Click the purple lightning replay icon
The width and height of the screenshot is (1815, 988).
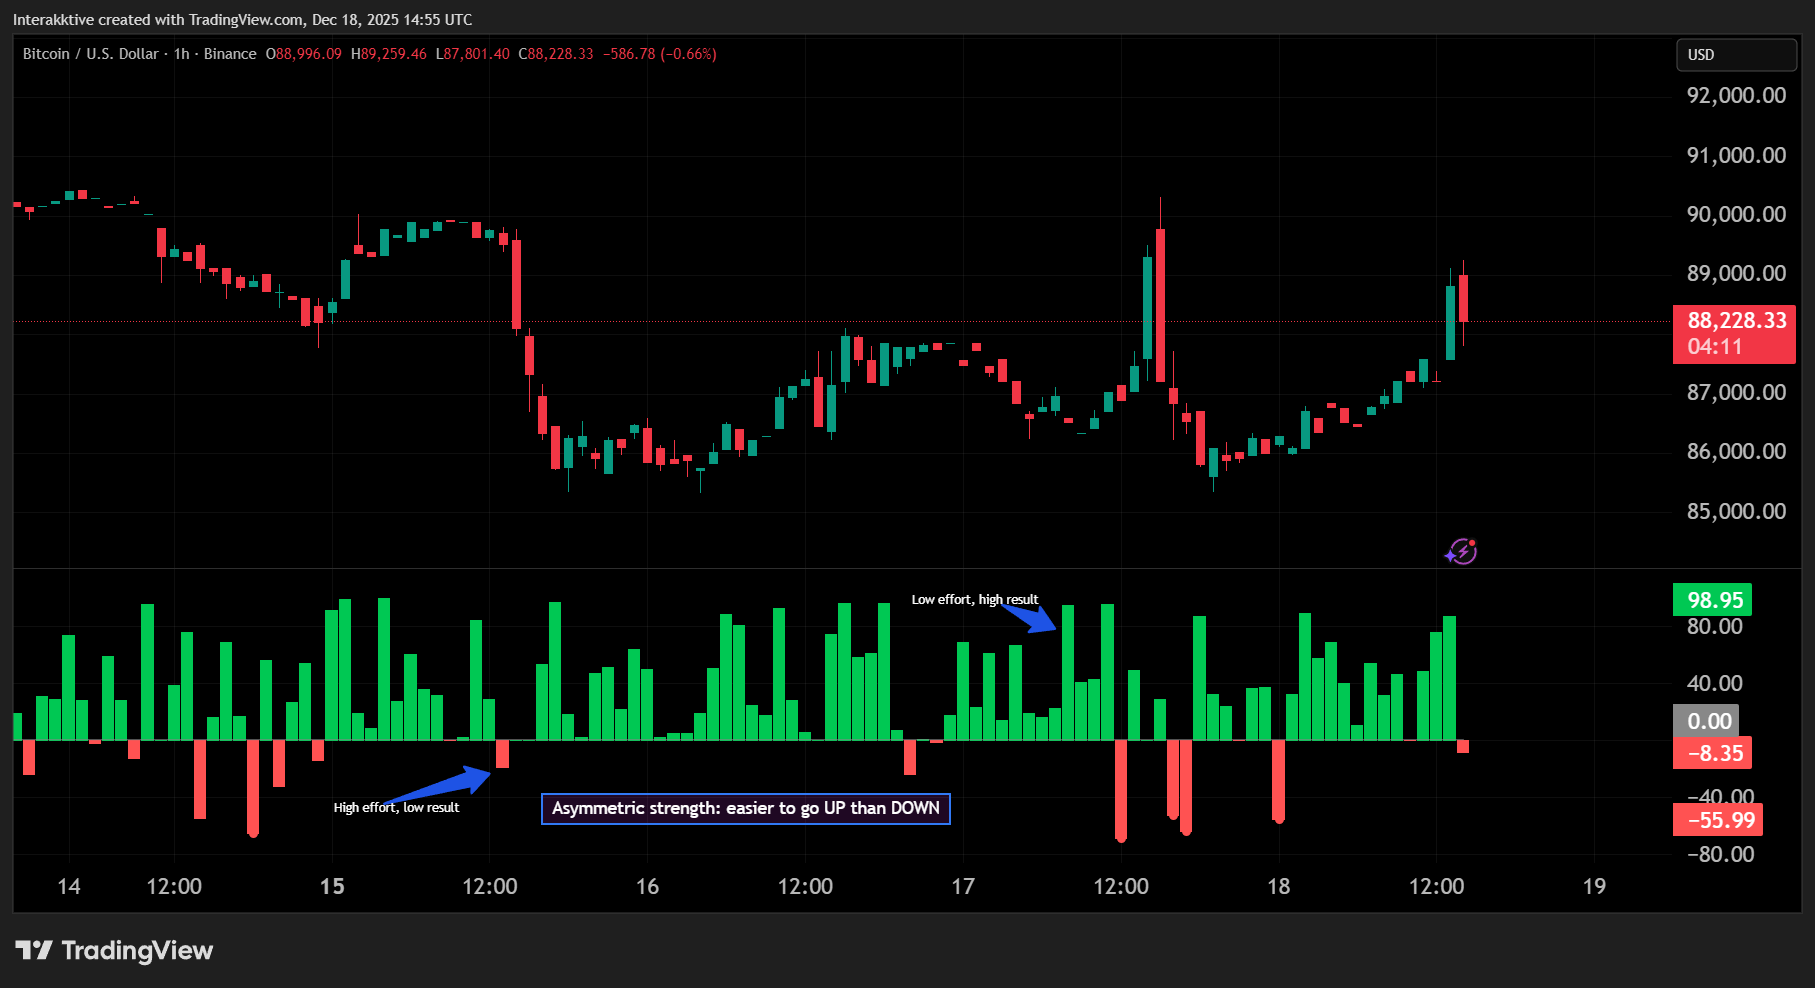pyautogui.click(x=1461, y=551)
